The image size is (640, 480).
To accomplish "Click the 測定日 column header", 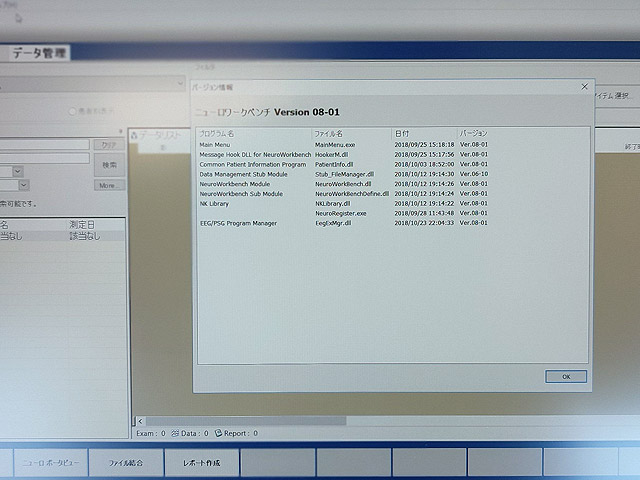I will tap(82, 225).
